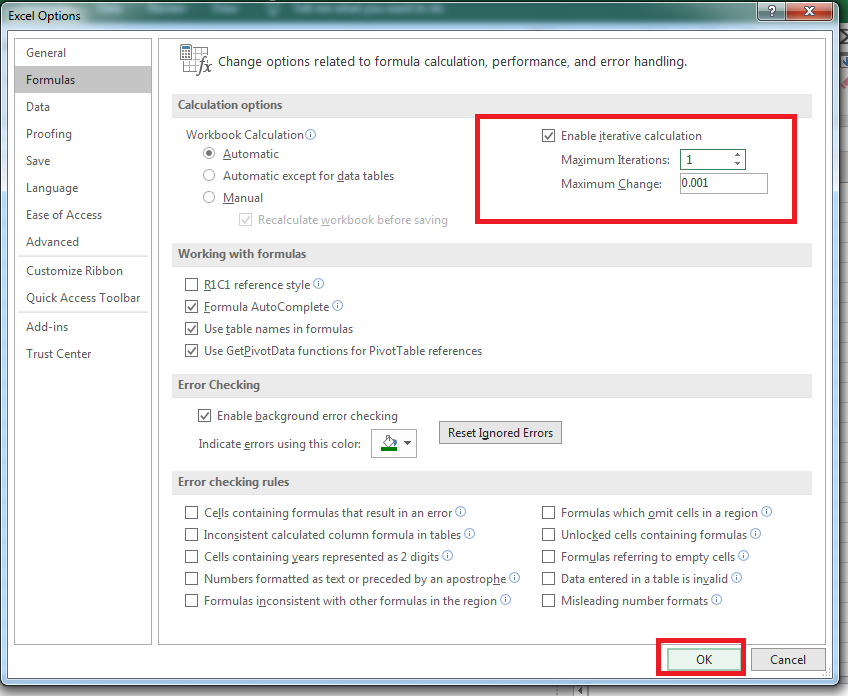
Task: Open Customize Ribbon category
Action: coord(83,270)
